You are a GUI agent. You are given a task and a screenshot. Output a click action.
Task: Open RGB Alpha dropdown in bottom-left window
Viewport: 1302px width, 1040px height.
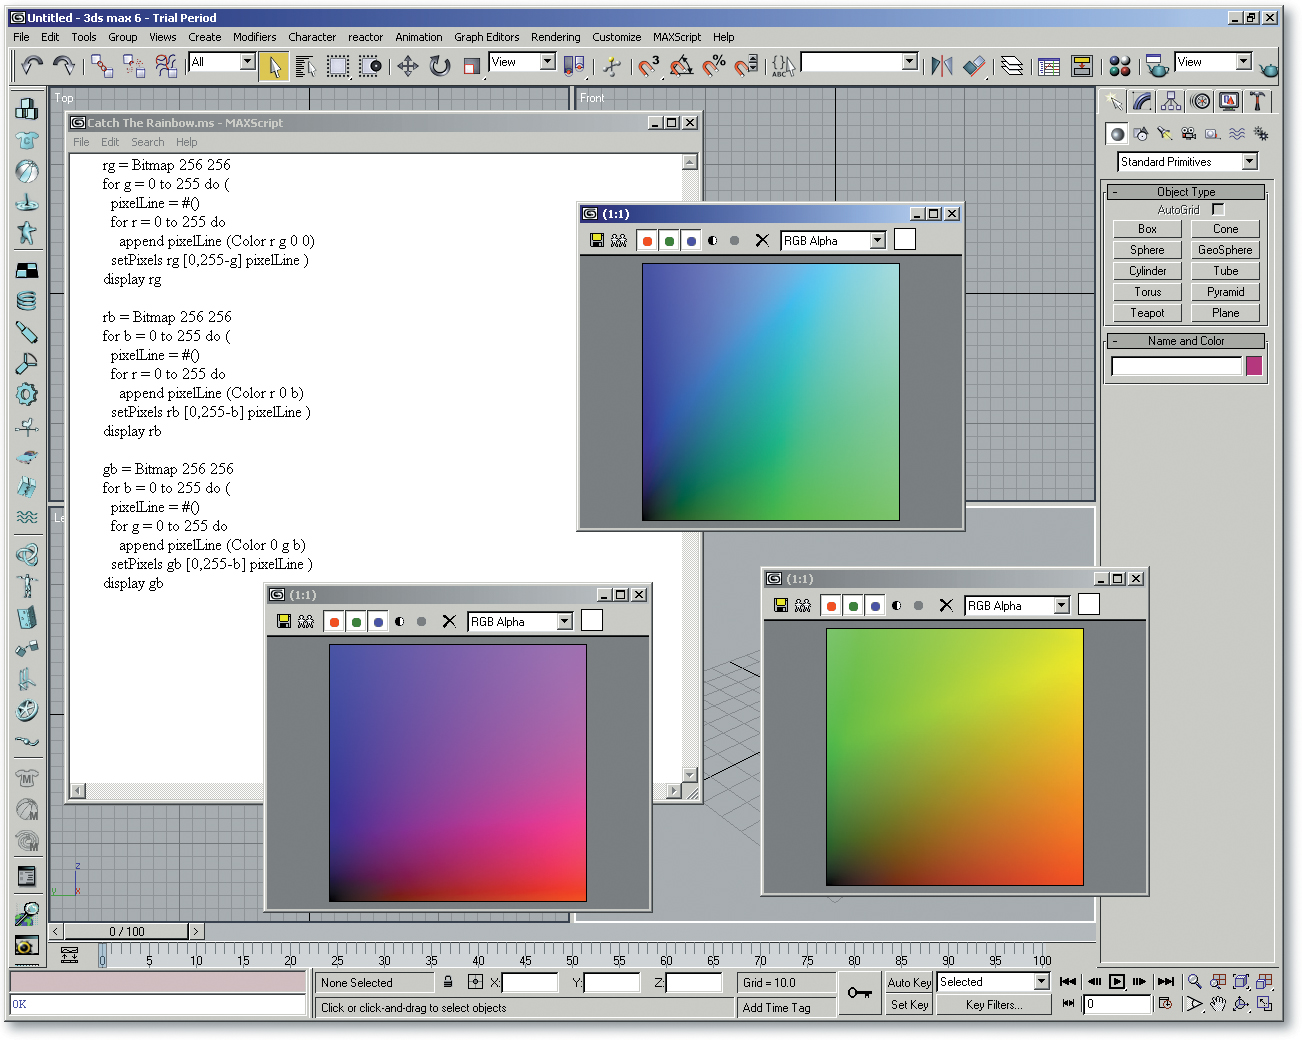coord(564,621)
